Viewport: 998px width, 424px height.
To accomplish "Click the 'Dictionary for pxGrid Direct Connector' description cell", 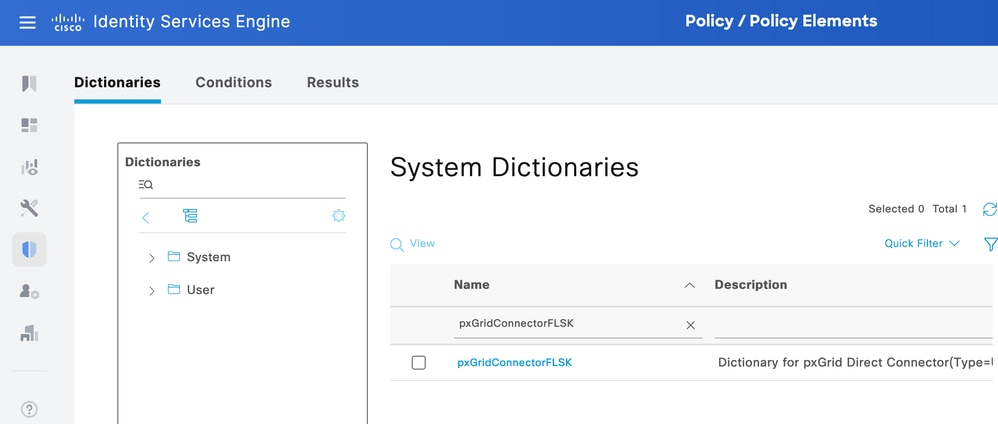I will tap(855, 363).
